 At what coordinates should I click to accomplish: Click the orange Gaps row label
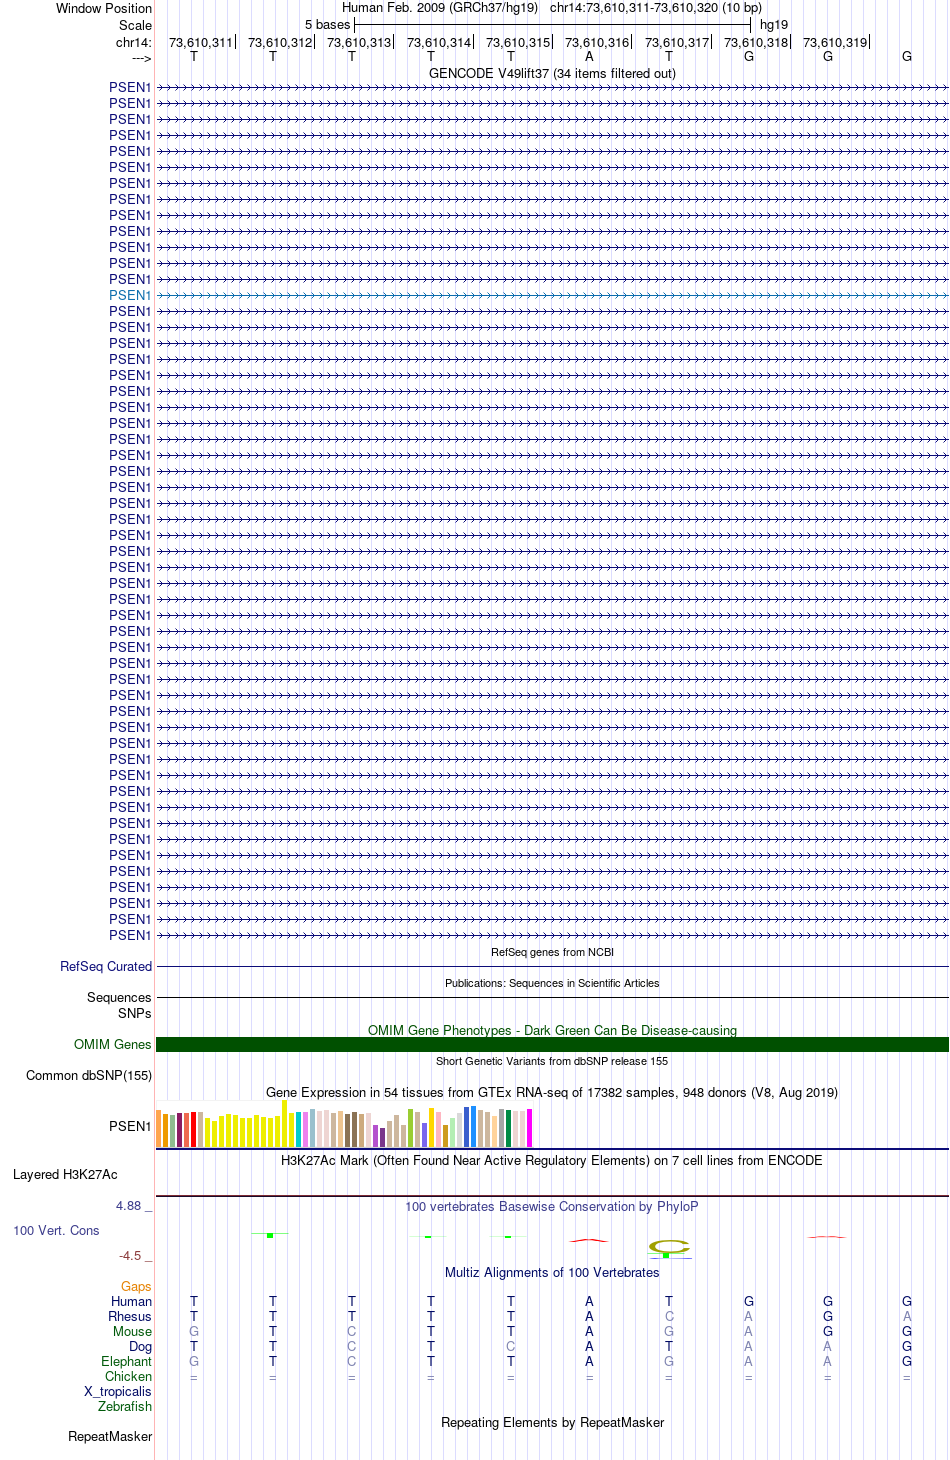(136, 1286)
